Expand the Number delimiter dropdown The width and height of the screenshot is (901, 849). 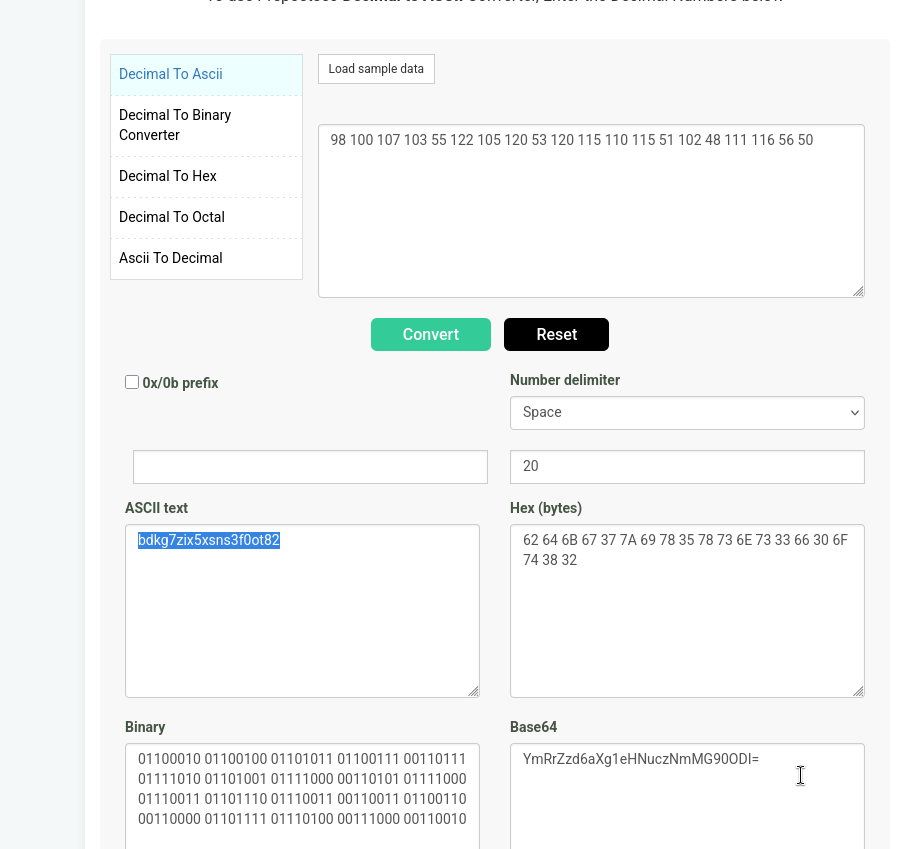click(687, 412)
